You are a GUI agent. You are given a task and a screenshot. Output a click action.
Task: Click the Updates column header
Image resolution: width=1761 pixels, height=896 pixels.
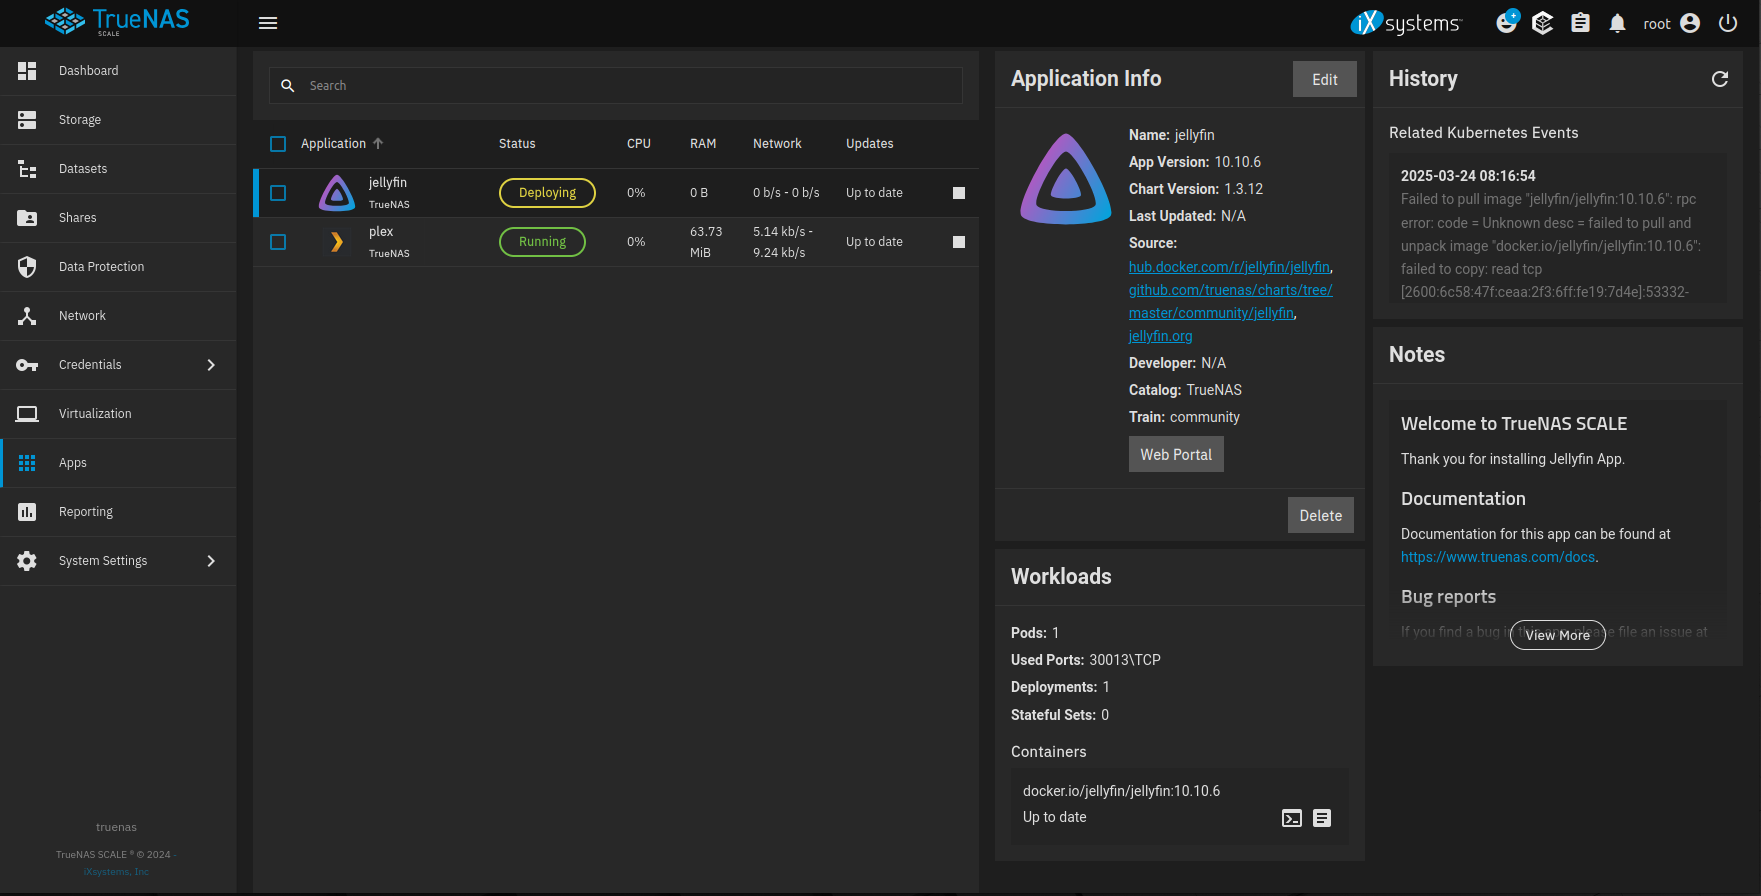tap(870, 144)
